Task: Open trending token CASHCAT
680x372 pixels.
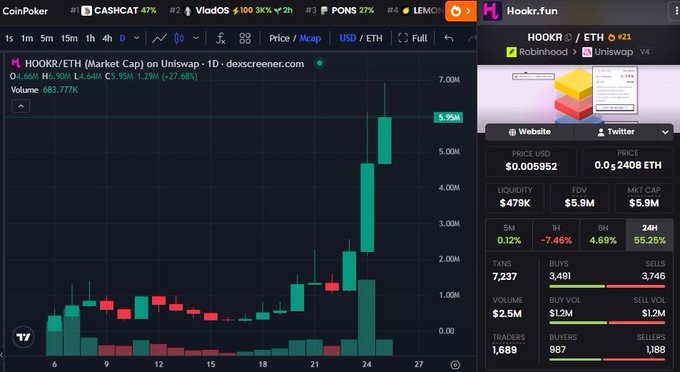Action: 113,10
